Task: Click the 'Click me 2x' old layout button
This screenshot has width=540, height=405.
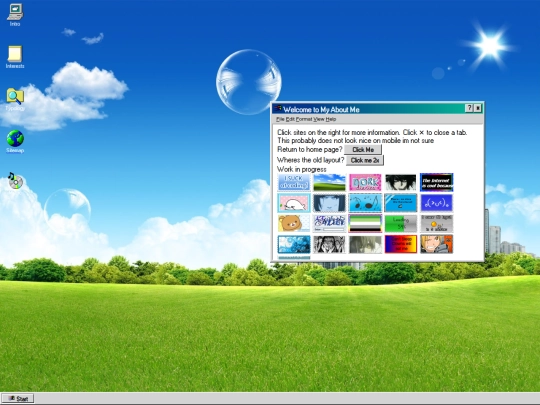Action: tap(365, 160)
